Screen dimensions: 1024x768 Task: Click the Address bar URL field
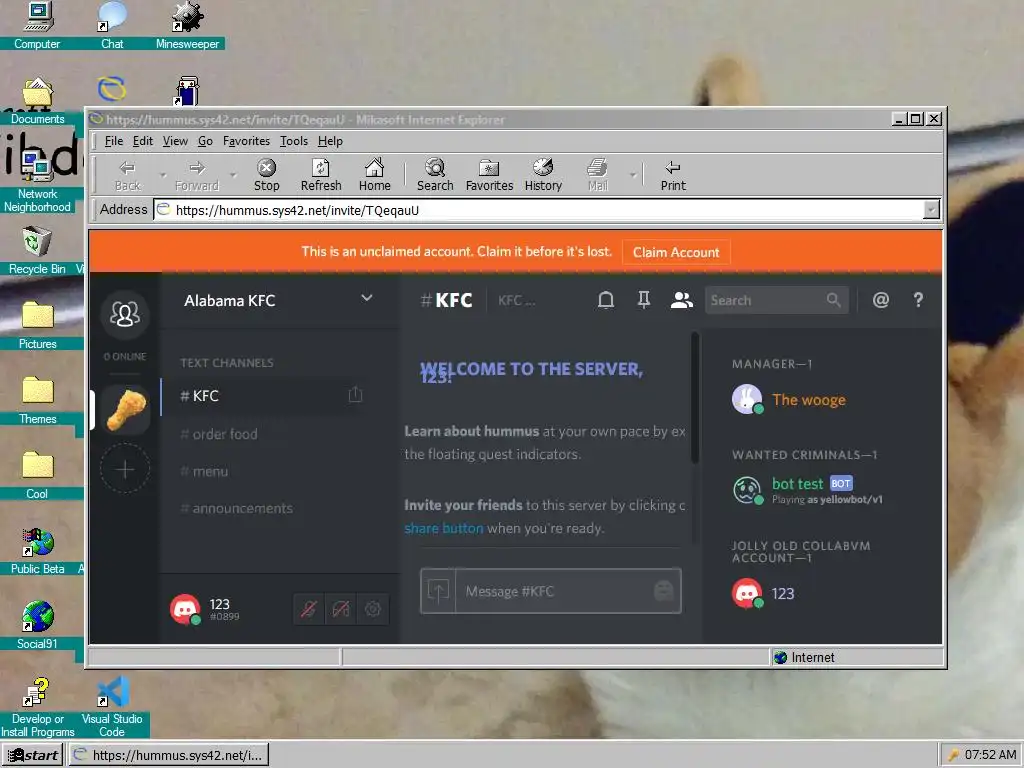click(x=539, y=210)
